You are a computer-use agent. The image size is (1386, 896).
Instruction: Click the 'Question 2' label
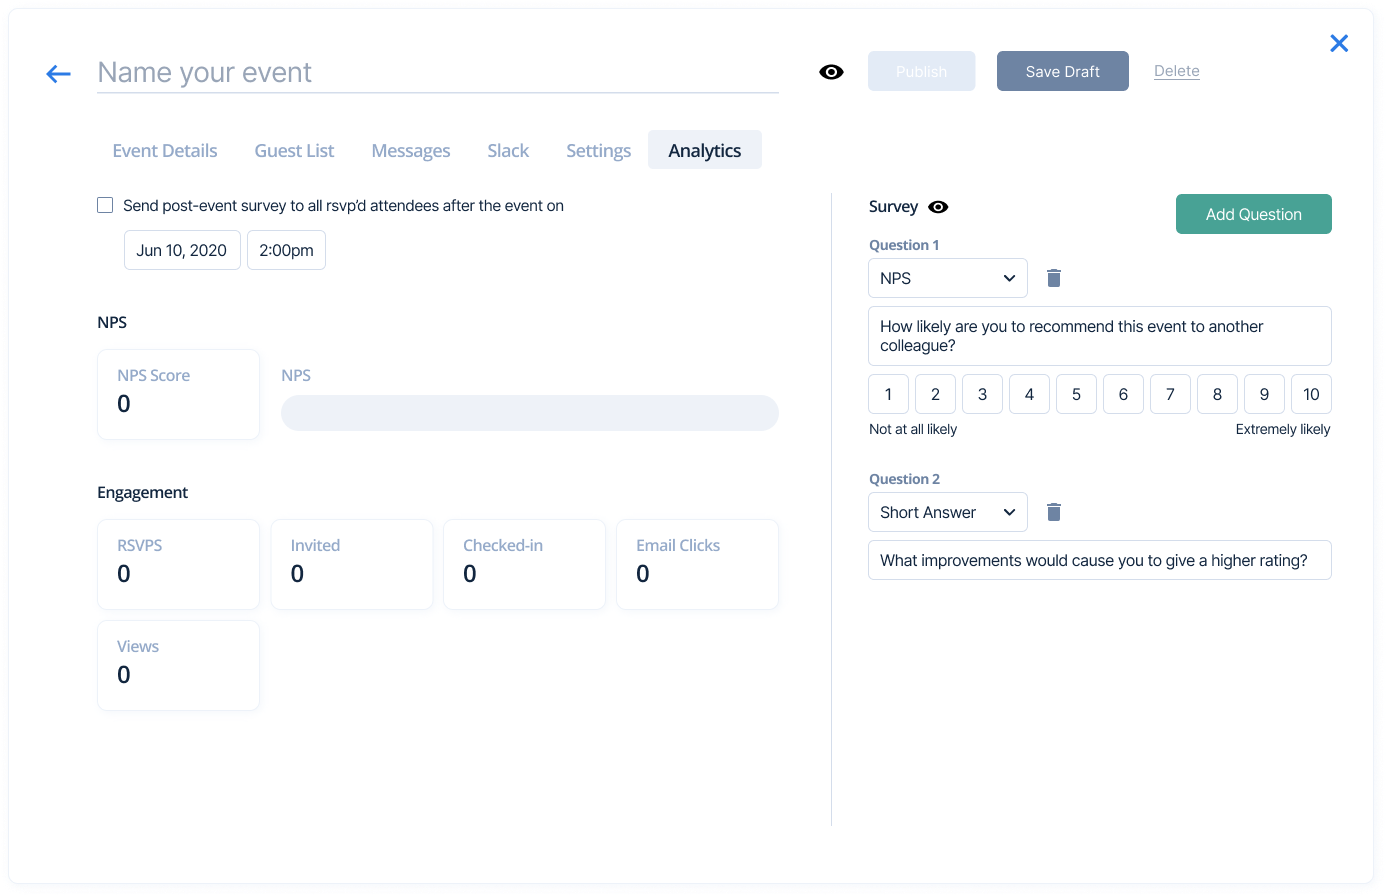point(904,479)
